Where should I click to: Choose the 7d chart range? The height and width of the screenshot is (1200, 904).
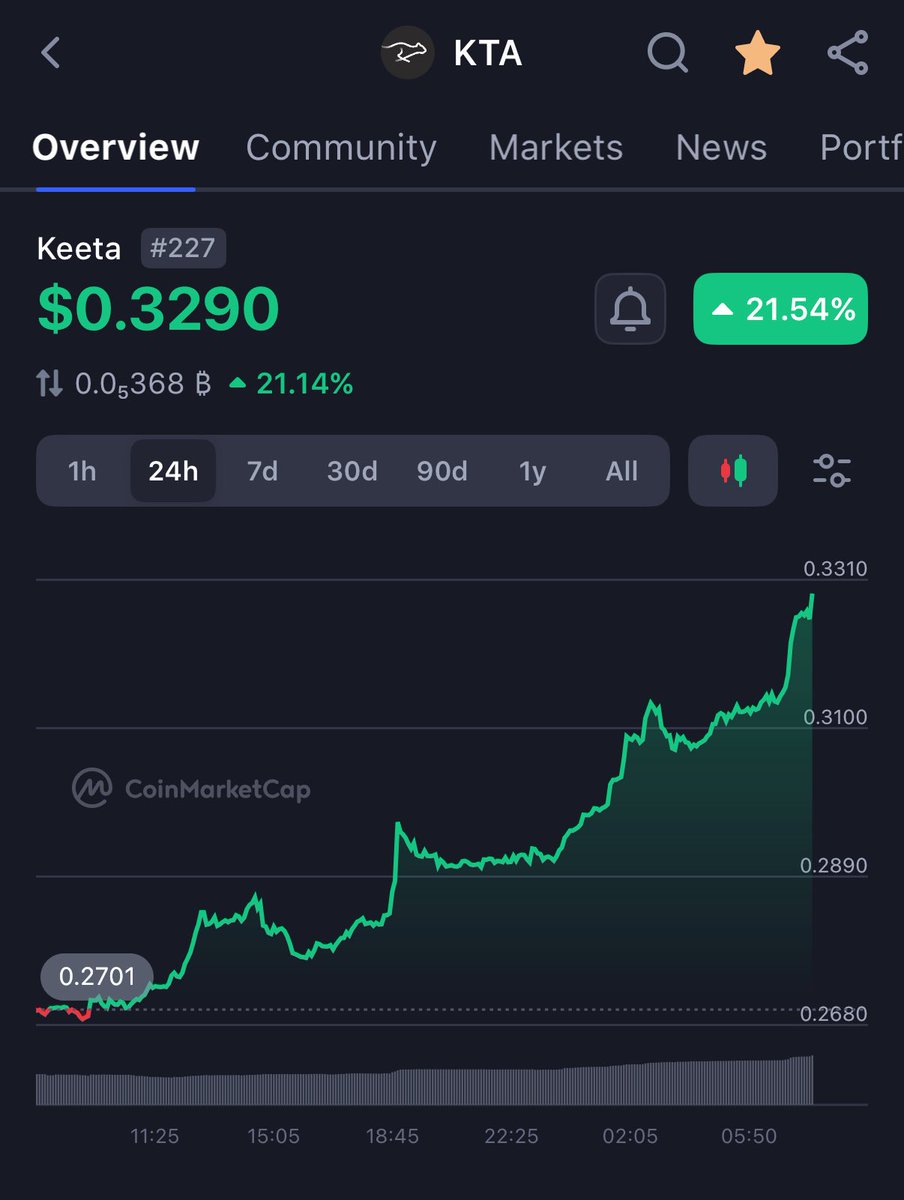[x=262, y=470]
